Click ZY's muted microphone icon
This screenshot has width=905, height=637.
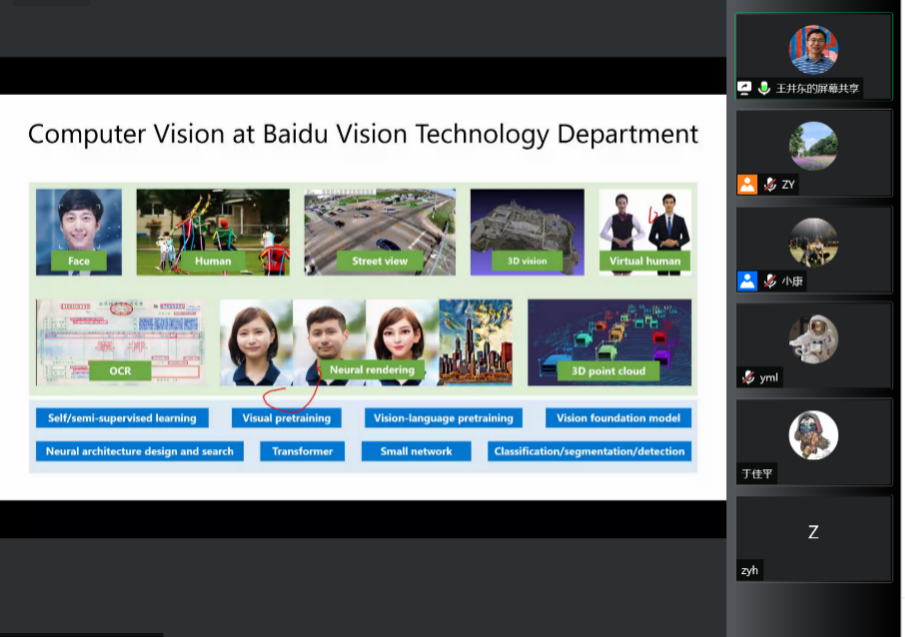[770, 184]
